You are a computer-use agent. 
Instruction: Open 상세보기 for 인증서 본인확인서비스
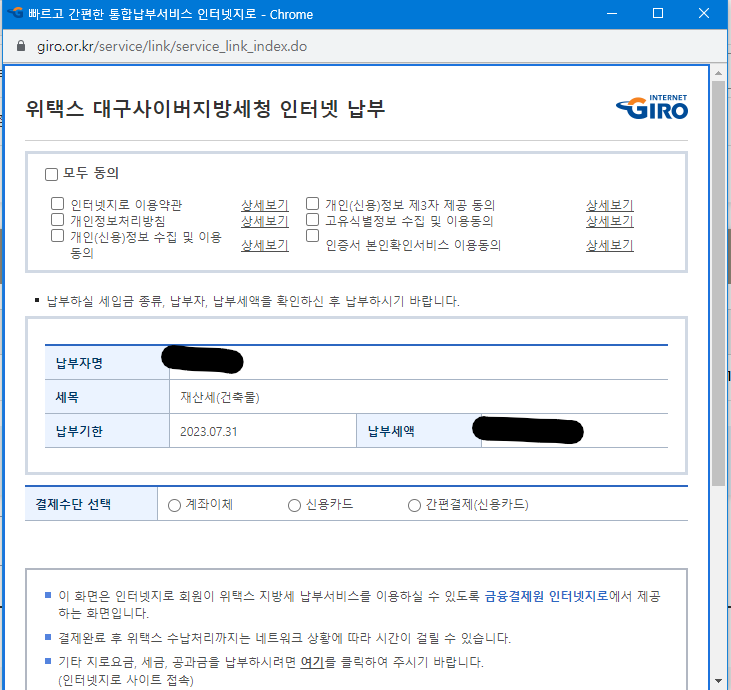tap(610, 245)
